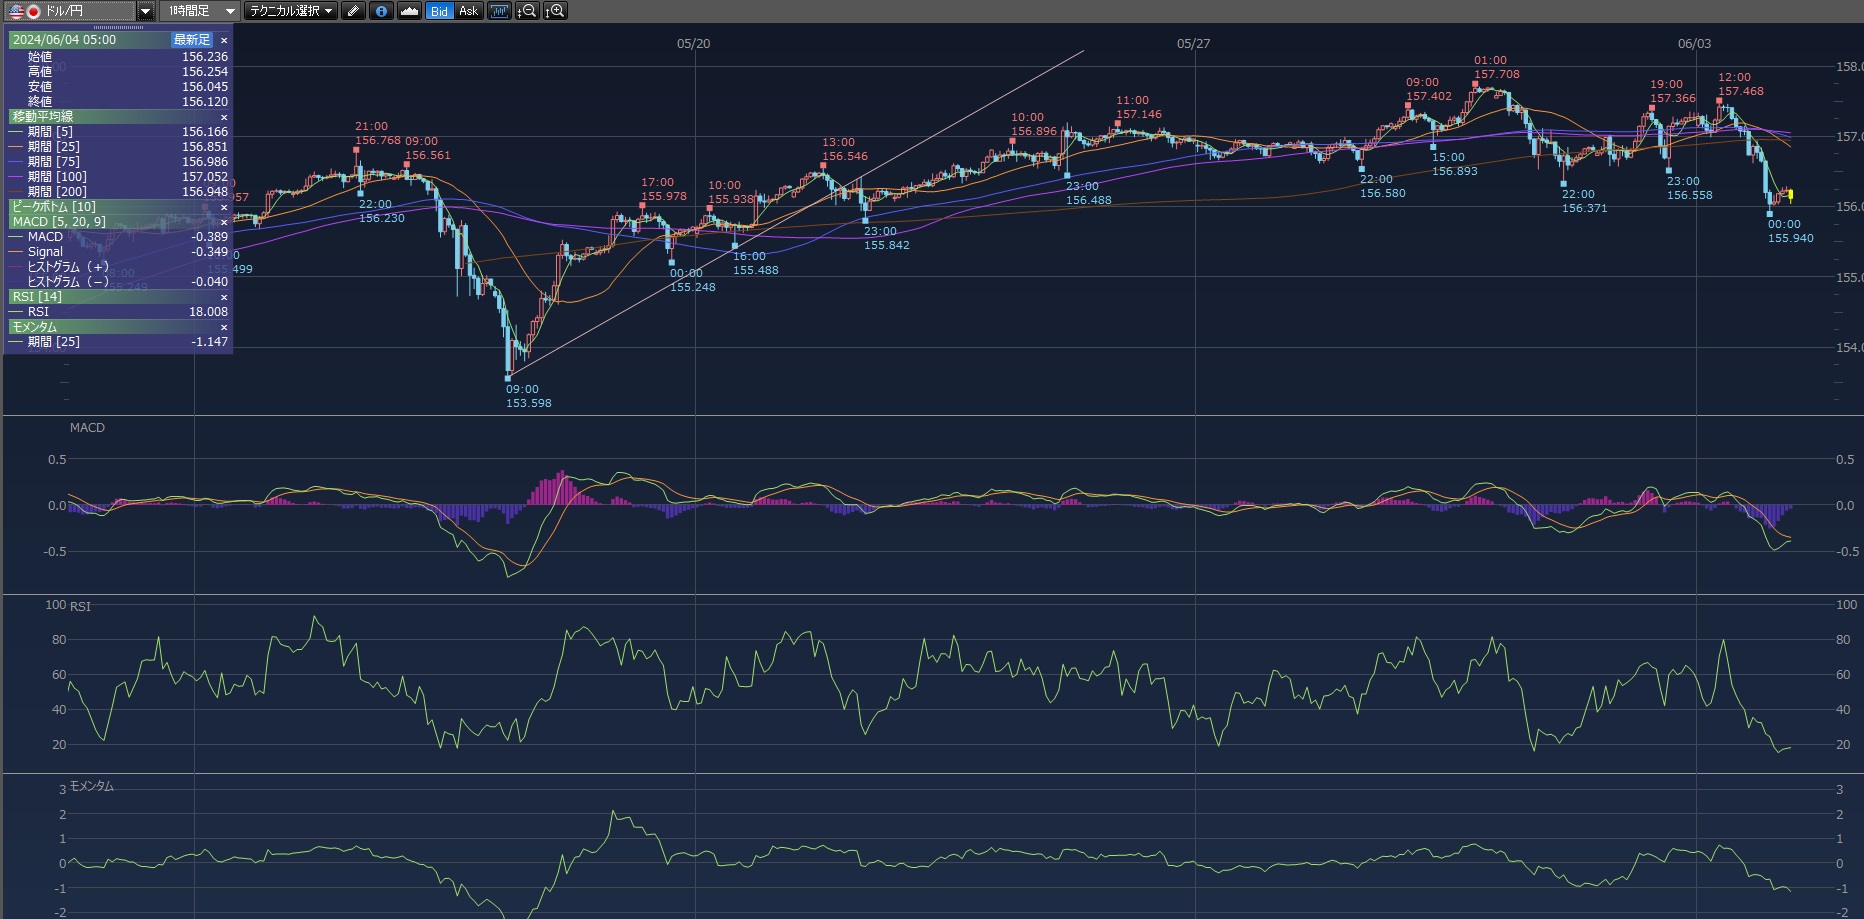This screenshot has width=1864, height=919.
Task: Switch price display to Bid
Action: click(439, 11)
